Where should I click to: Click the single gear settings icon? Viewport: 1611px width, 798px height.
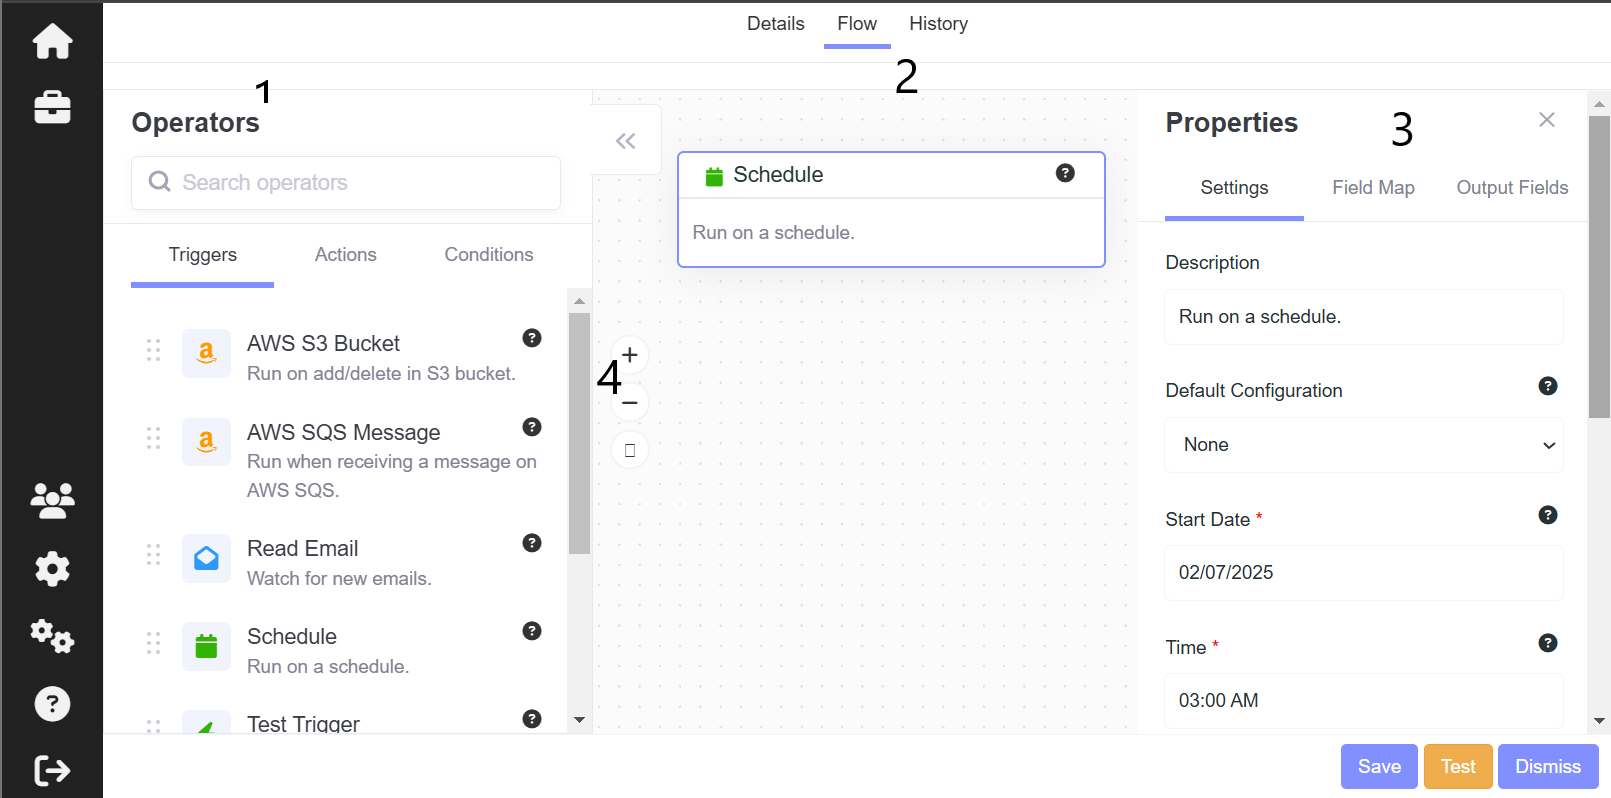(52, 569)
